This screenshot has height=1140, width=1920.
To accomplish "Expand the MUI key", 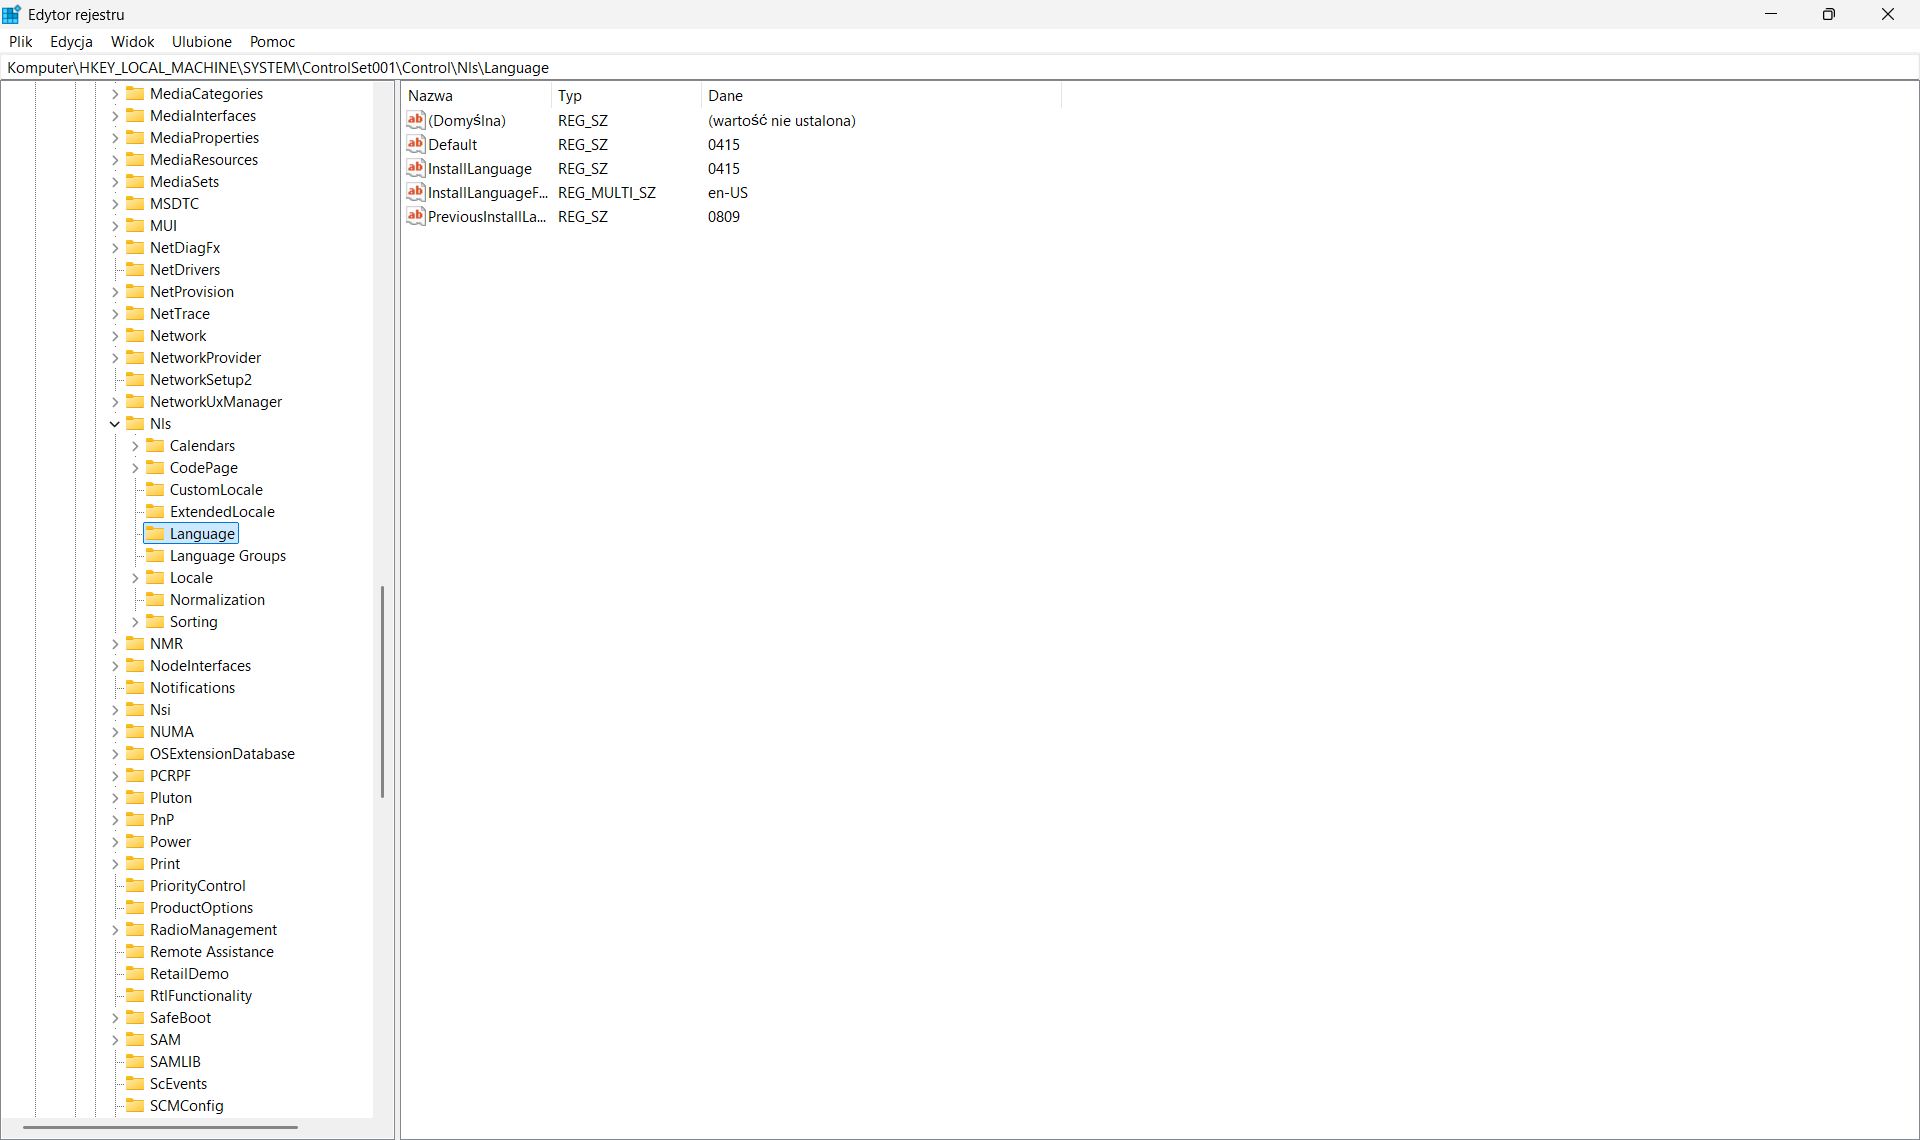I will point(115,226).
